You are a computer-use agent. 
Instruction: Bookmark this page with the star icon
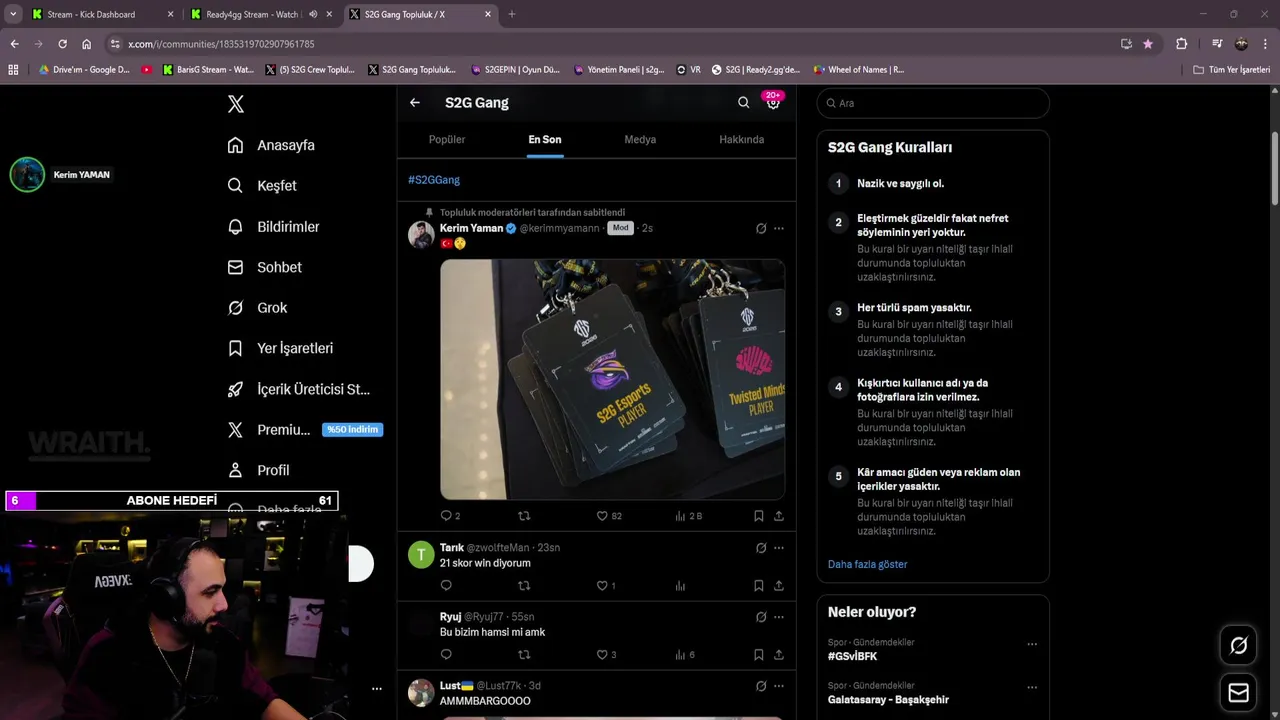tap(1147, 44)
